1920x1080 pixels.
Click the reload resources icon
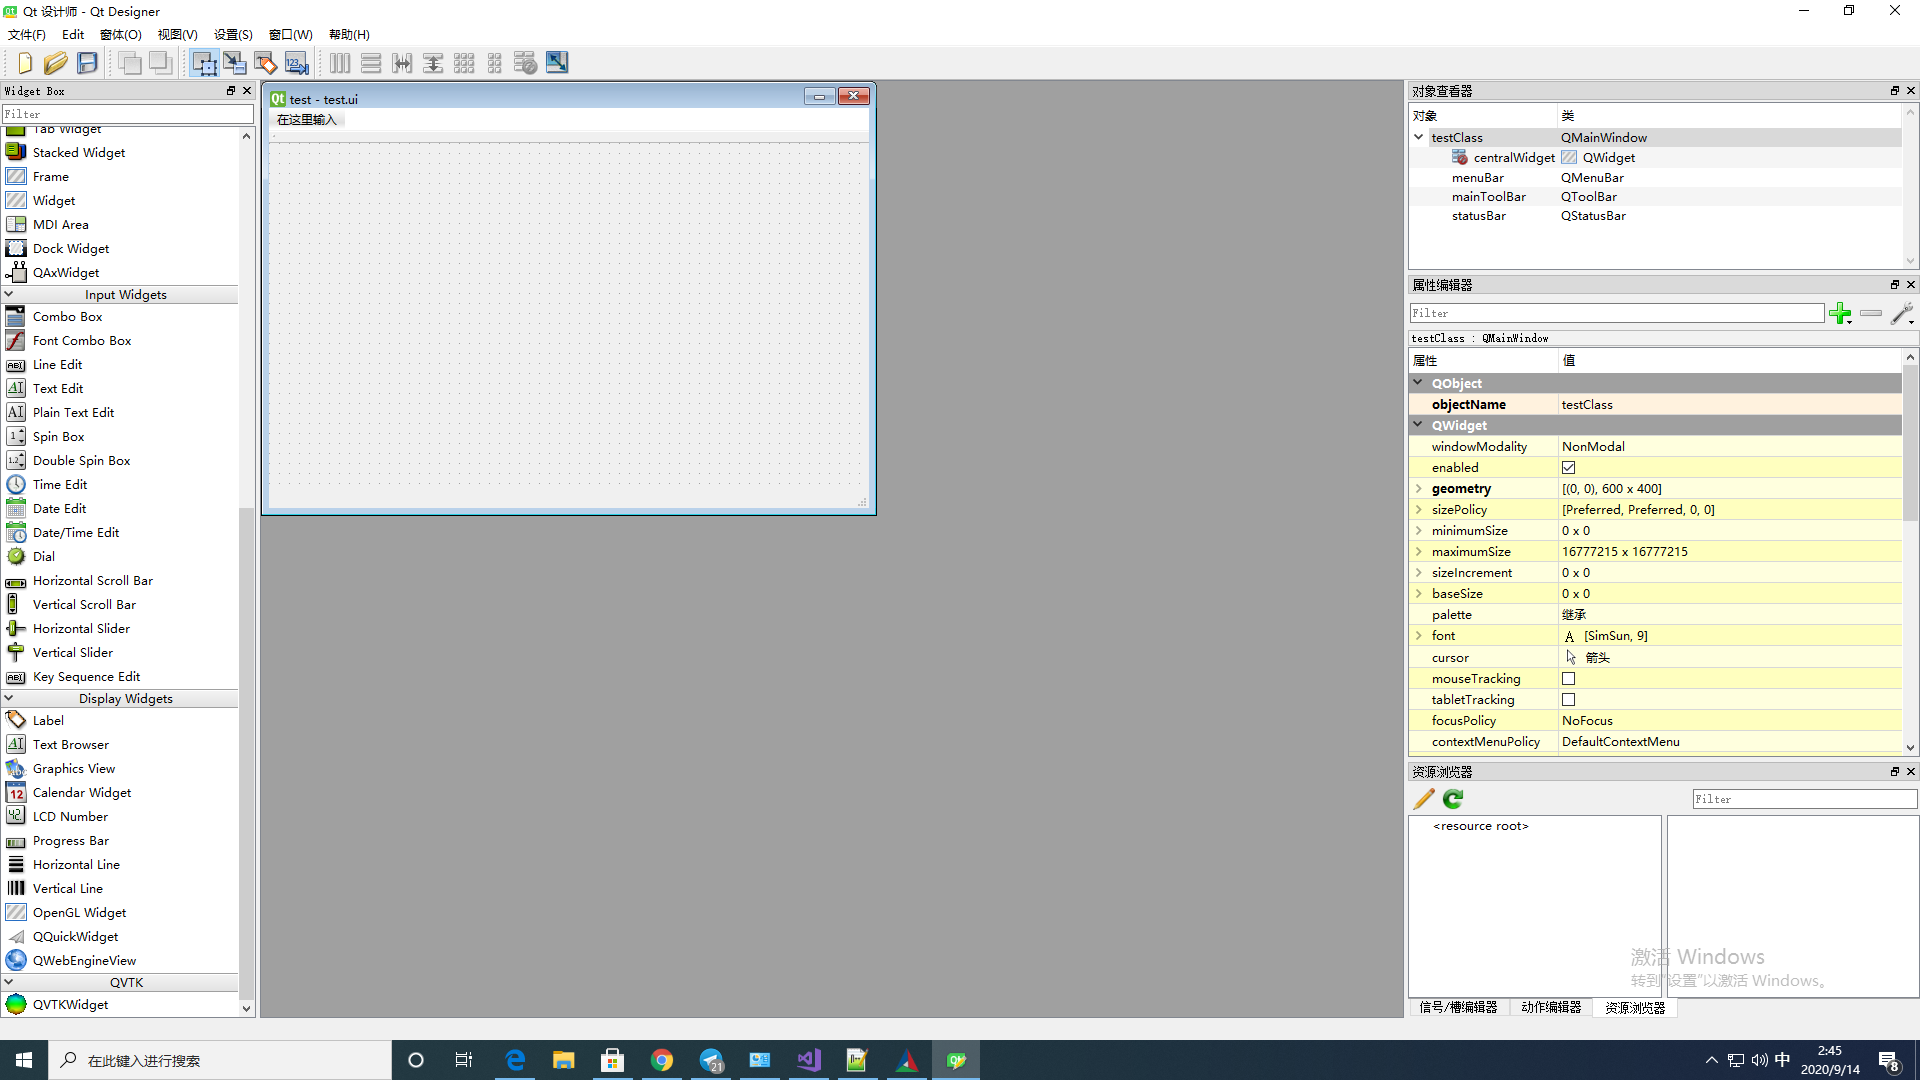[1452, 798]
